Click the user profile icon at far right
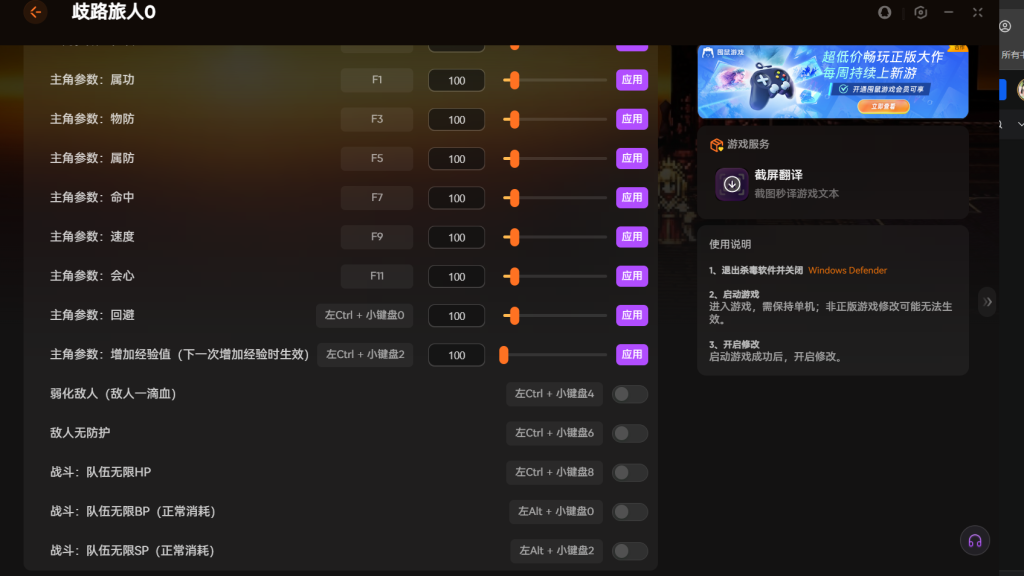 (1005, 27)
